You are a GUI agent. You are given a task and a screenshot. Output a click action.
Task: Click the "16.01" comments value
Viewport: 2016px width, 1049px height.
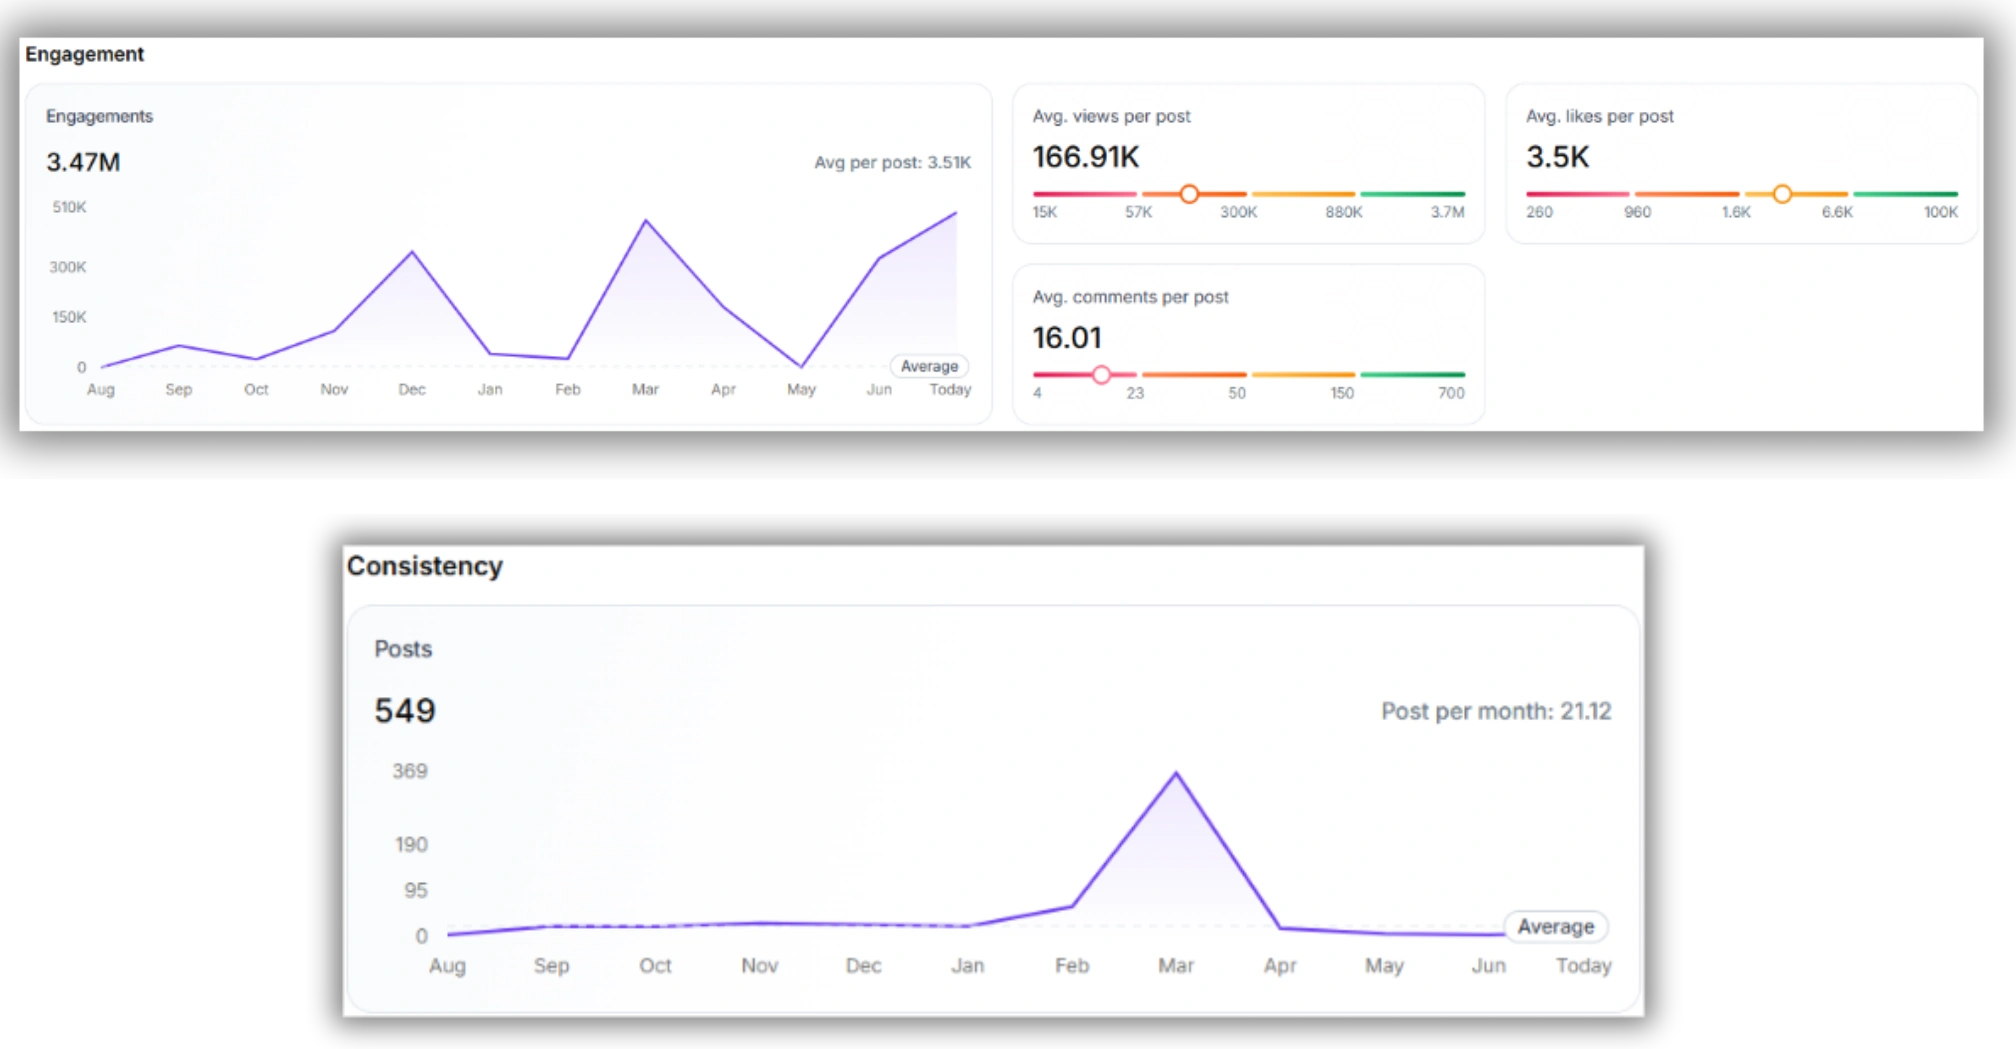[1067, 338]
